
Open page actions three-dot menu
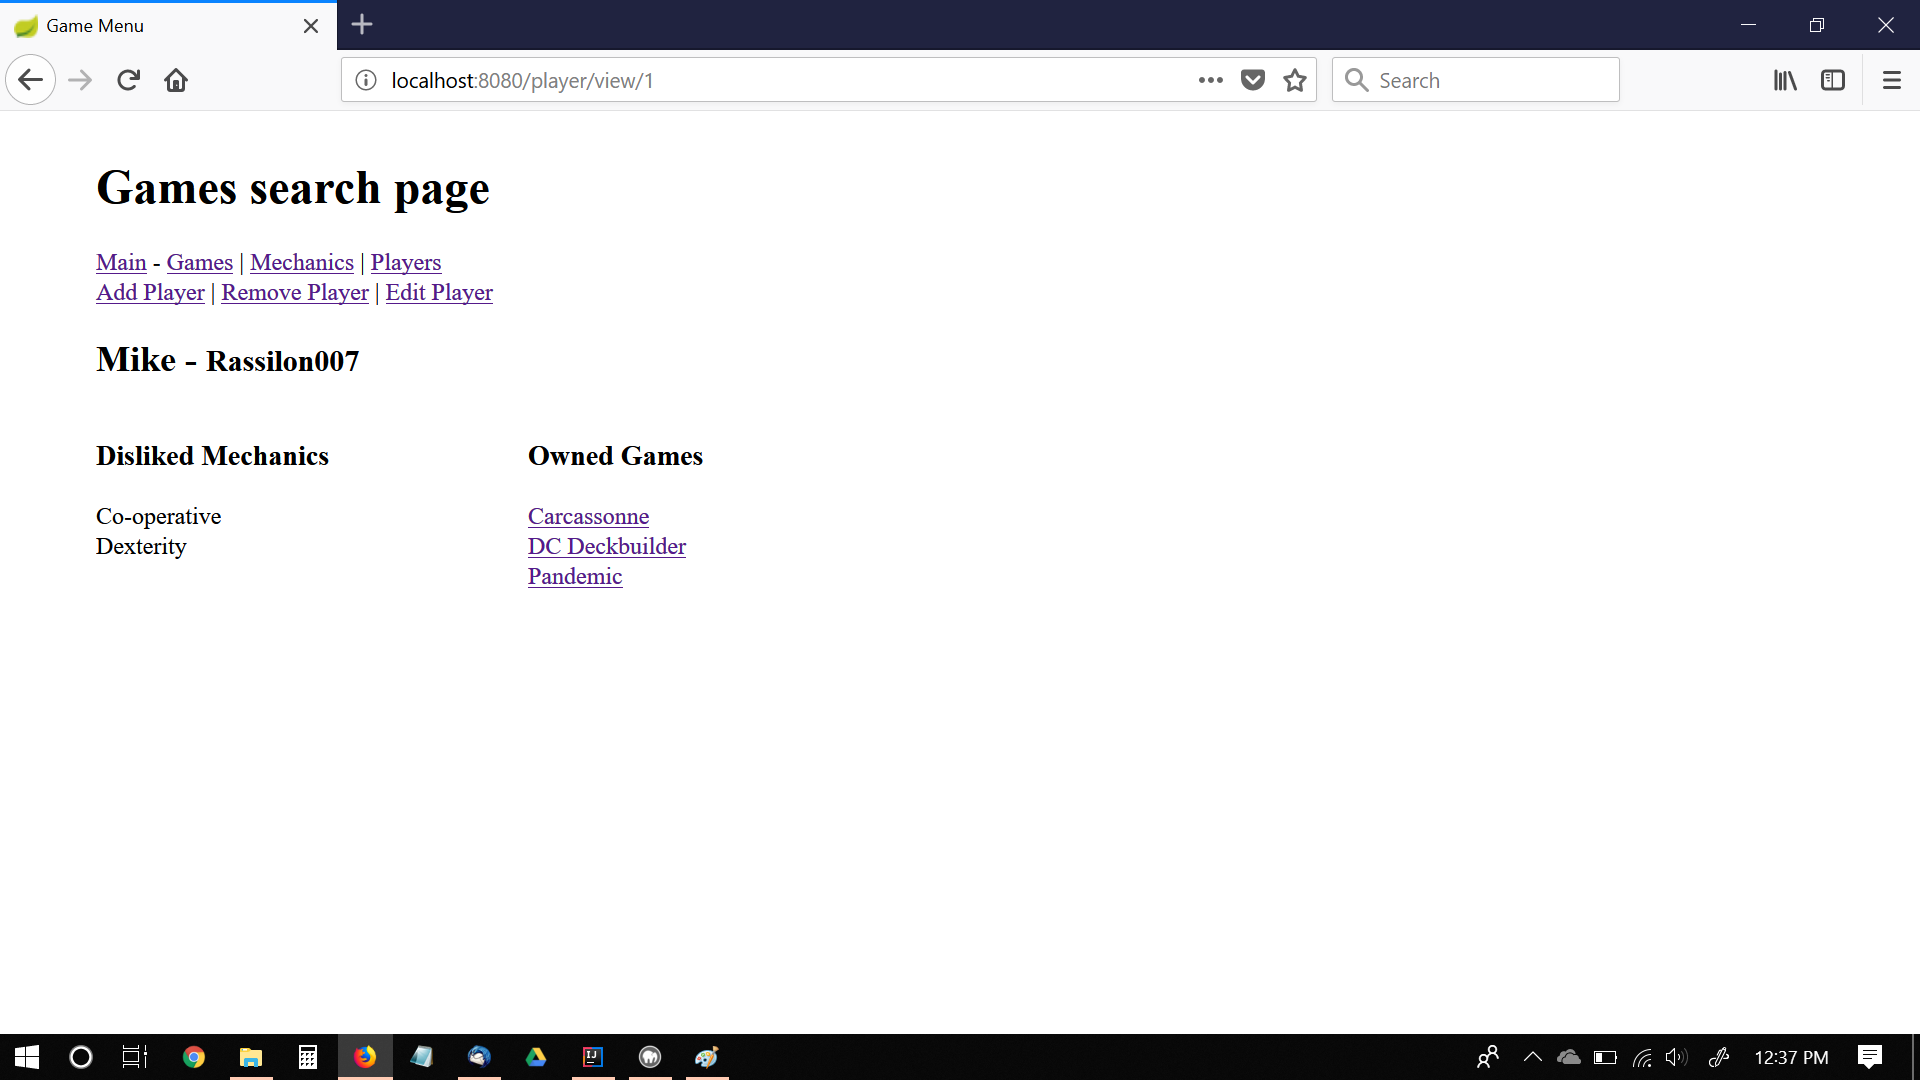[x=1210, y=80]
